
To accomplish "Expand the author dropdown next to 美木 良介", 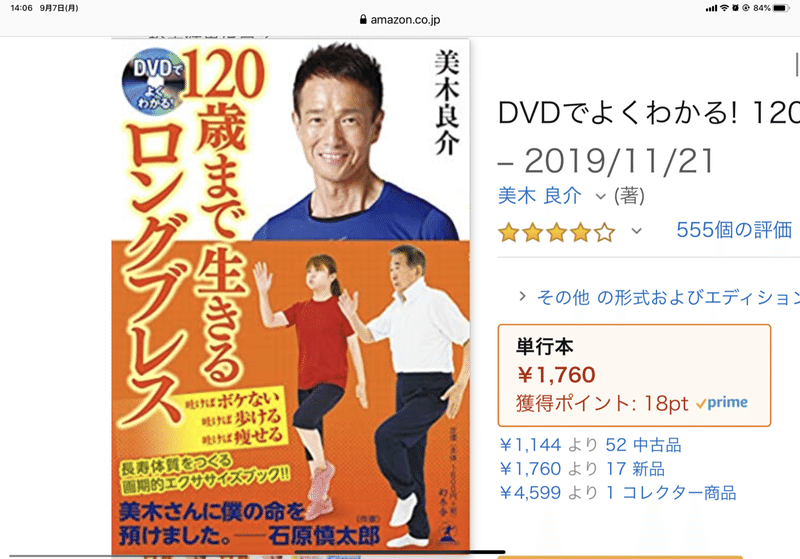I will coord(601,196).
